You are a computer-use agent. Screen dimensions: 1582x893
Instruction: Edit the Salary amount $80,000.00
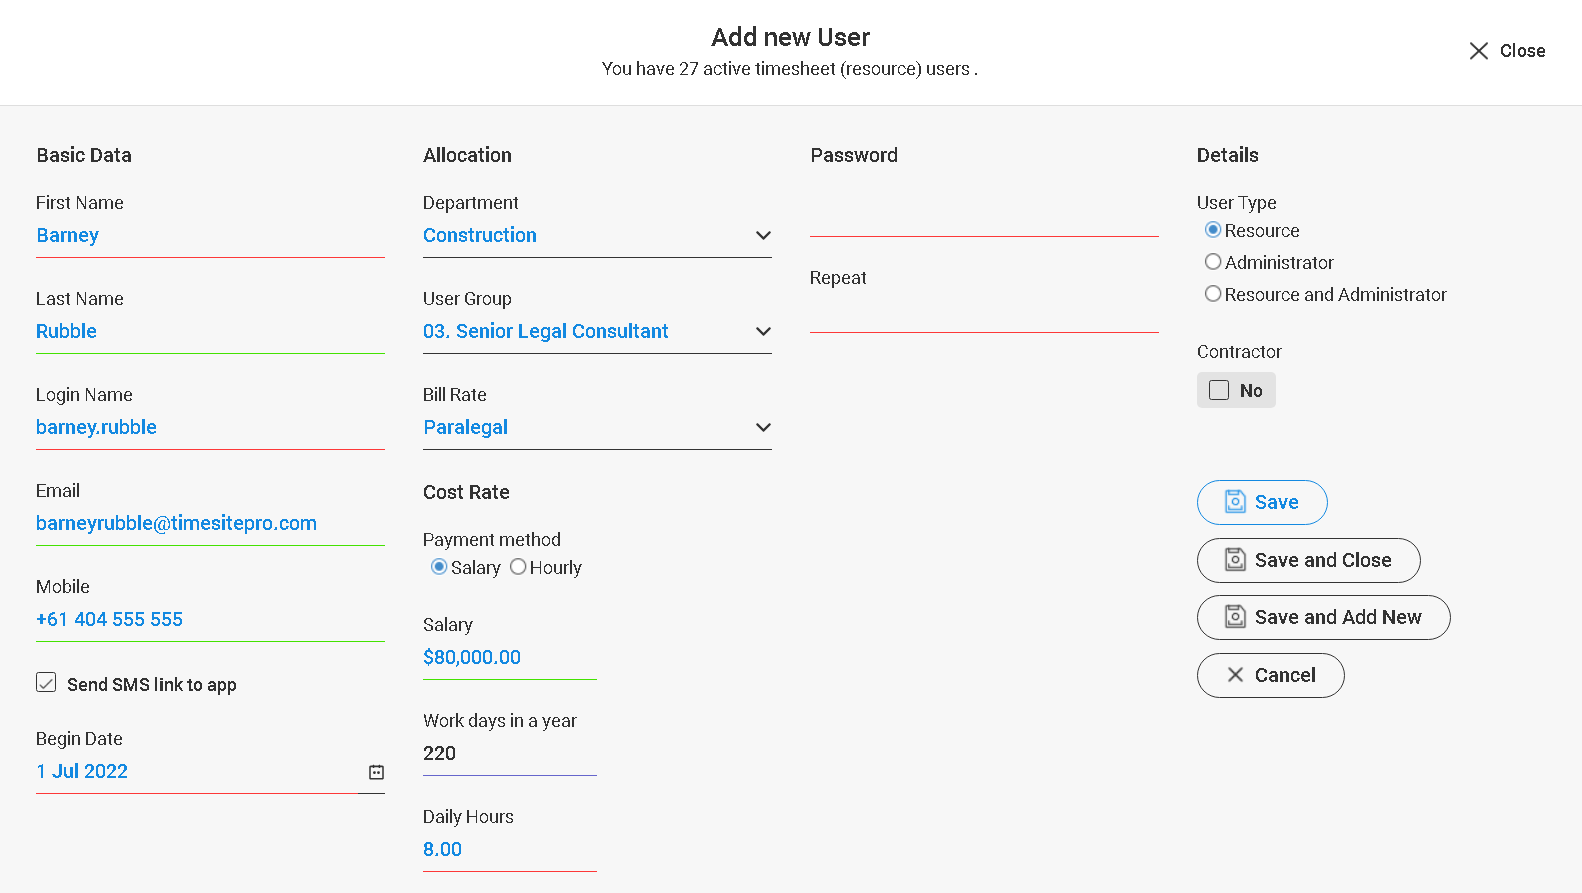point(510,658)
